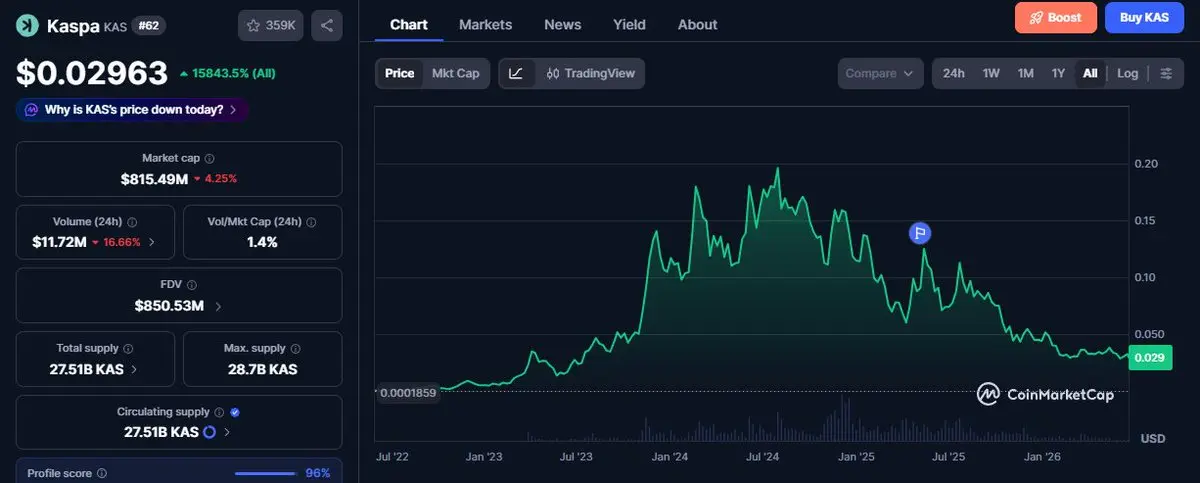Image resolution: width=1200 pixels, height=483 pixels.
Task: Open Market cap info icon
Action: [209, 158]
